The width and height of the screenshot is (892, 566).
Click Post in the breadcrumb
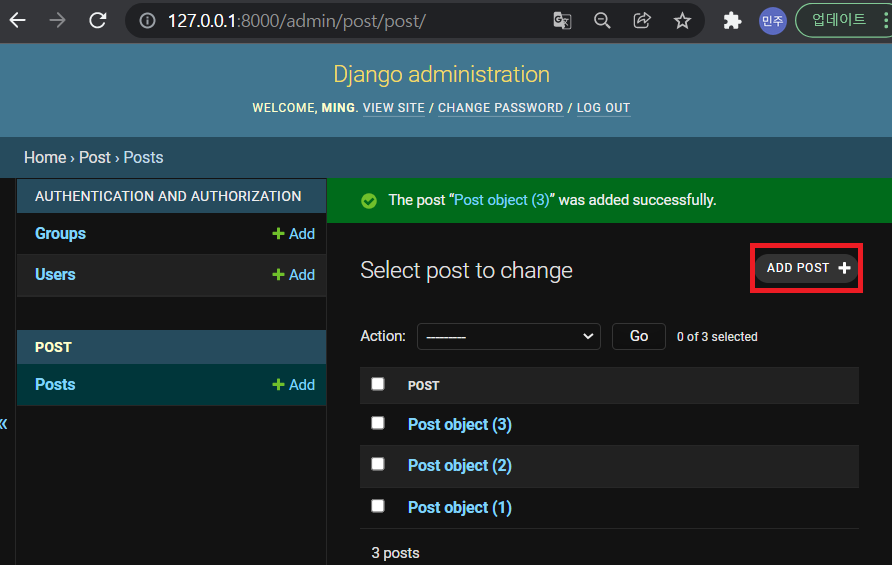(x=94, y=158)
